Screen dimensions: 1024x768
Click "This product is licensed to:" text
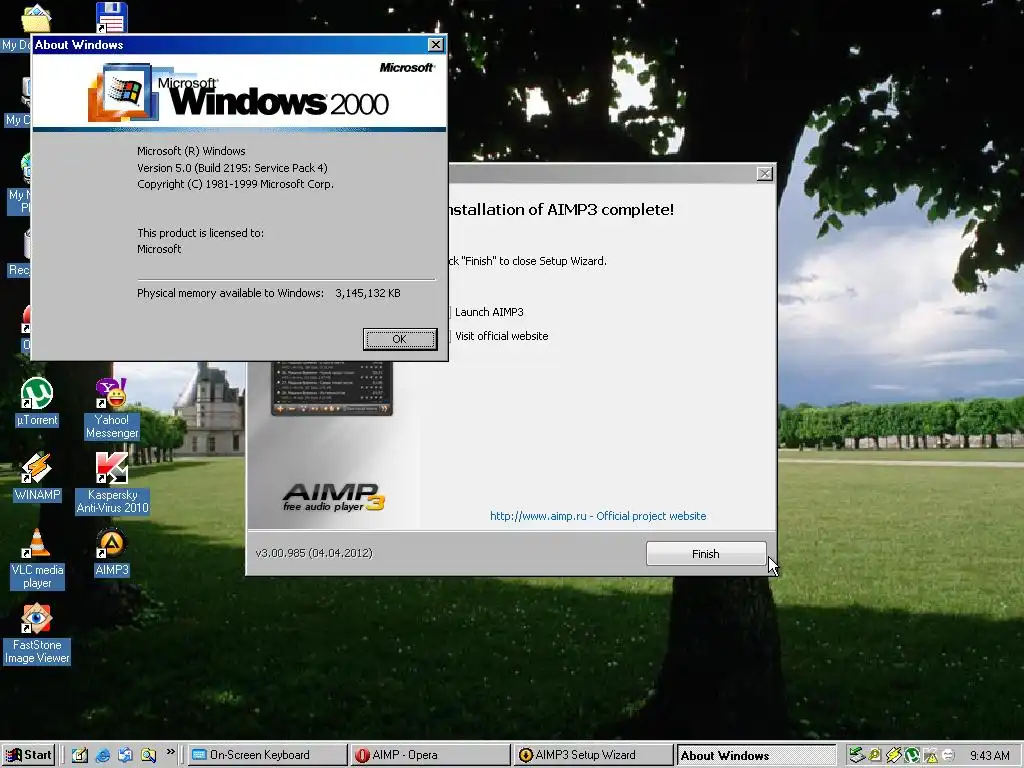pos(200,233)
